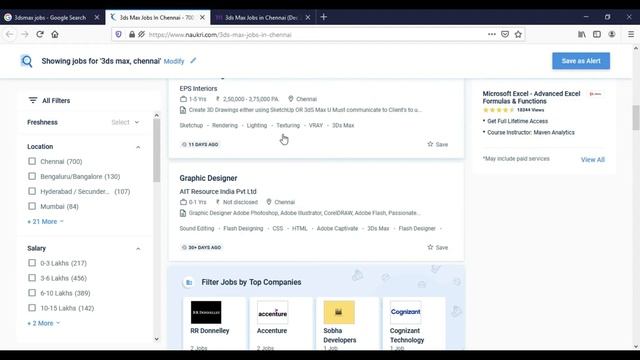This screenshot has width=640, height=360.
Task: Check the 0-3 Lakhs salary filter
Action: click(x=32, y=263)
